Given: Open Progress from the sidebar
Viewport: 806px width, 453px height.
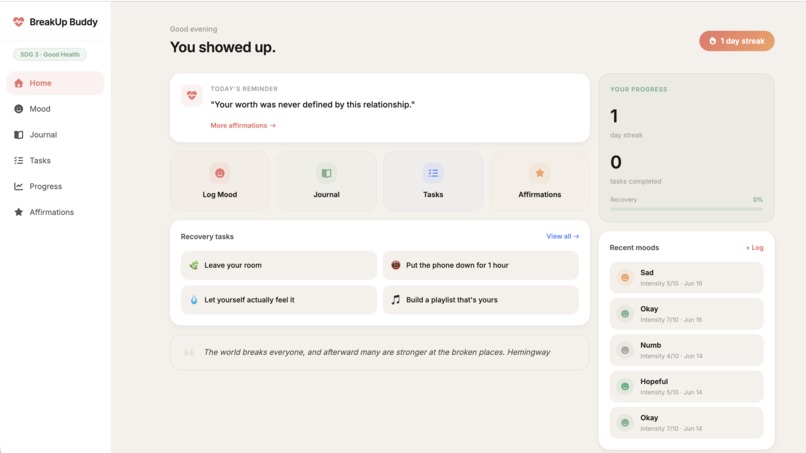Looking at the screenshot, I should coord(55,186).
